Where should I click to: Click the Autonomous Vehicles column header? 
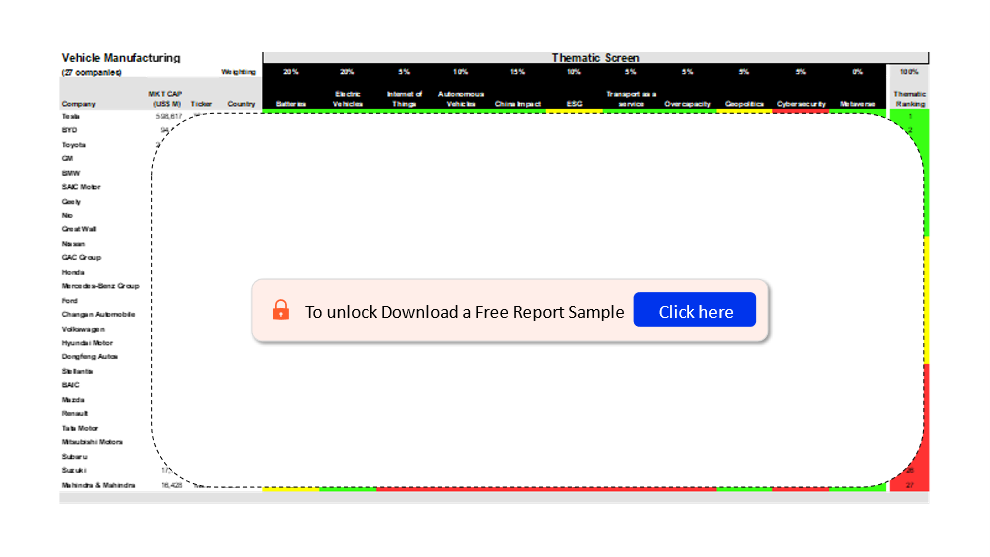[x=461, y=99]
